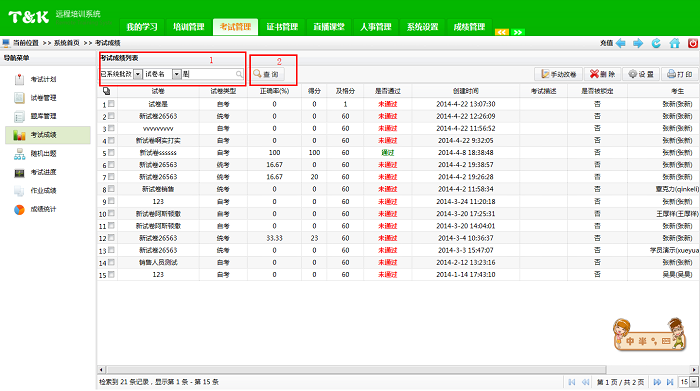Click the date 2014-4-22 13:07:30 cell
This screenshot has width=700, height=391.
tap(466, 104)
